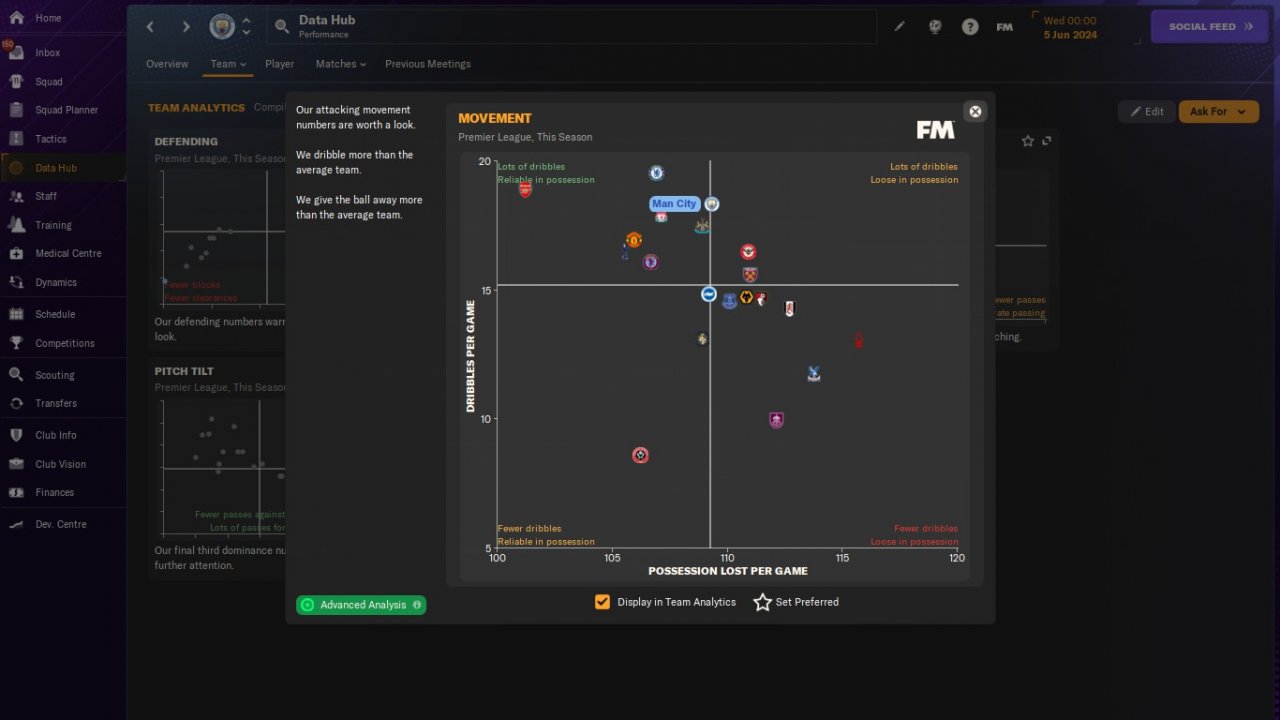Open Club Info from the sidebar
The width and height of the screenshot is (1280, 720).
[56, 435]
